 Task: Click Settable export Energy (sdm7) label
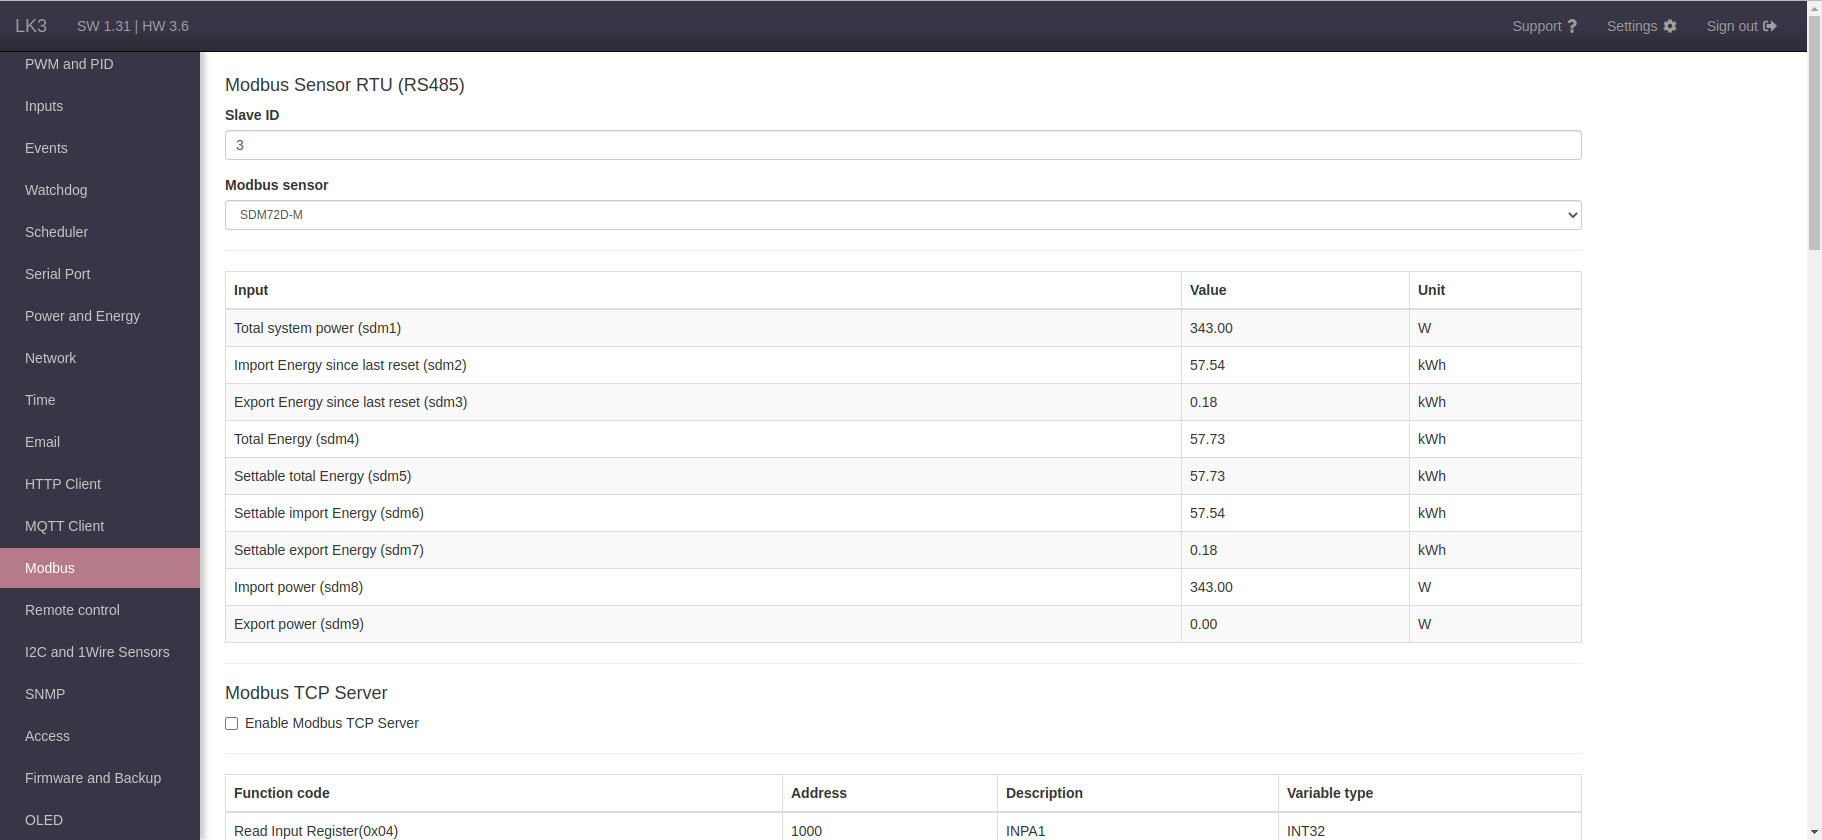329,550
